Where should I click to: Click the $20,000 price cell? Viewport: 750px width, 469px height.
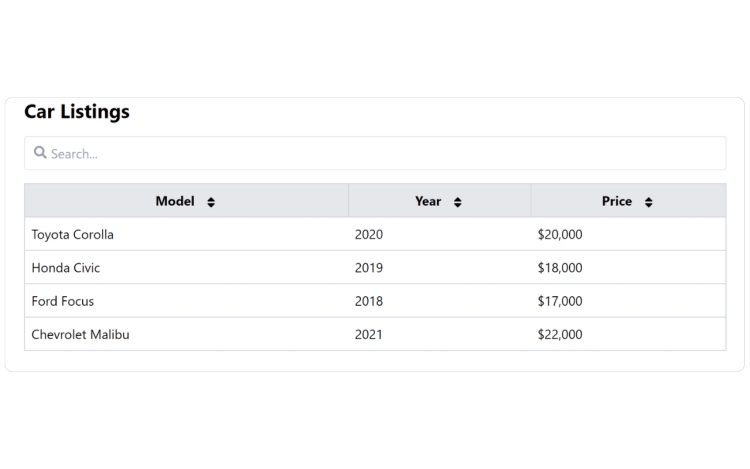click(629, 234)
